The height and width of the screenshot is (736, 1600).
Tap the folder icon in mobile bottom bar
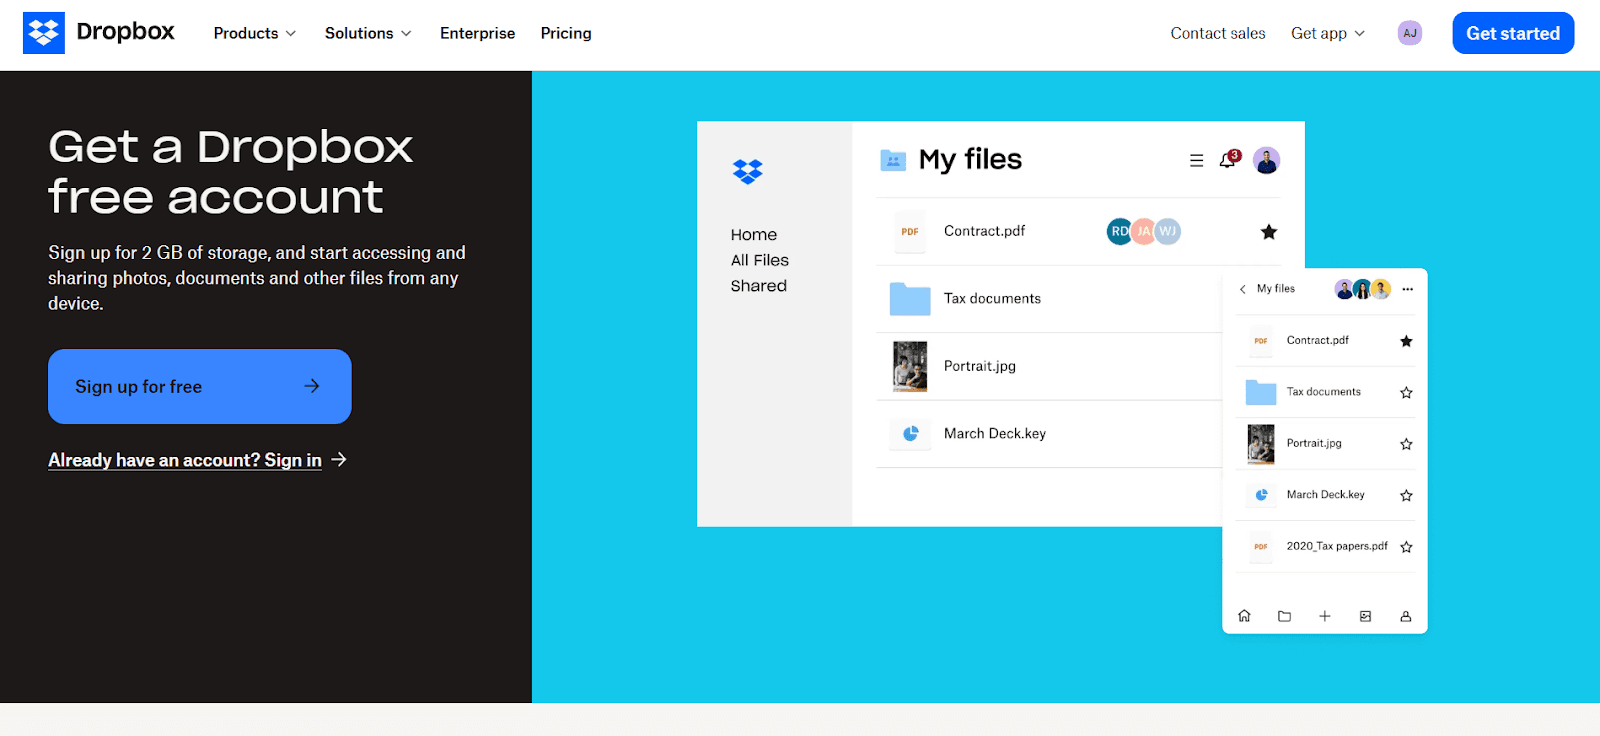coord(1284,616)
